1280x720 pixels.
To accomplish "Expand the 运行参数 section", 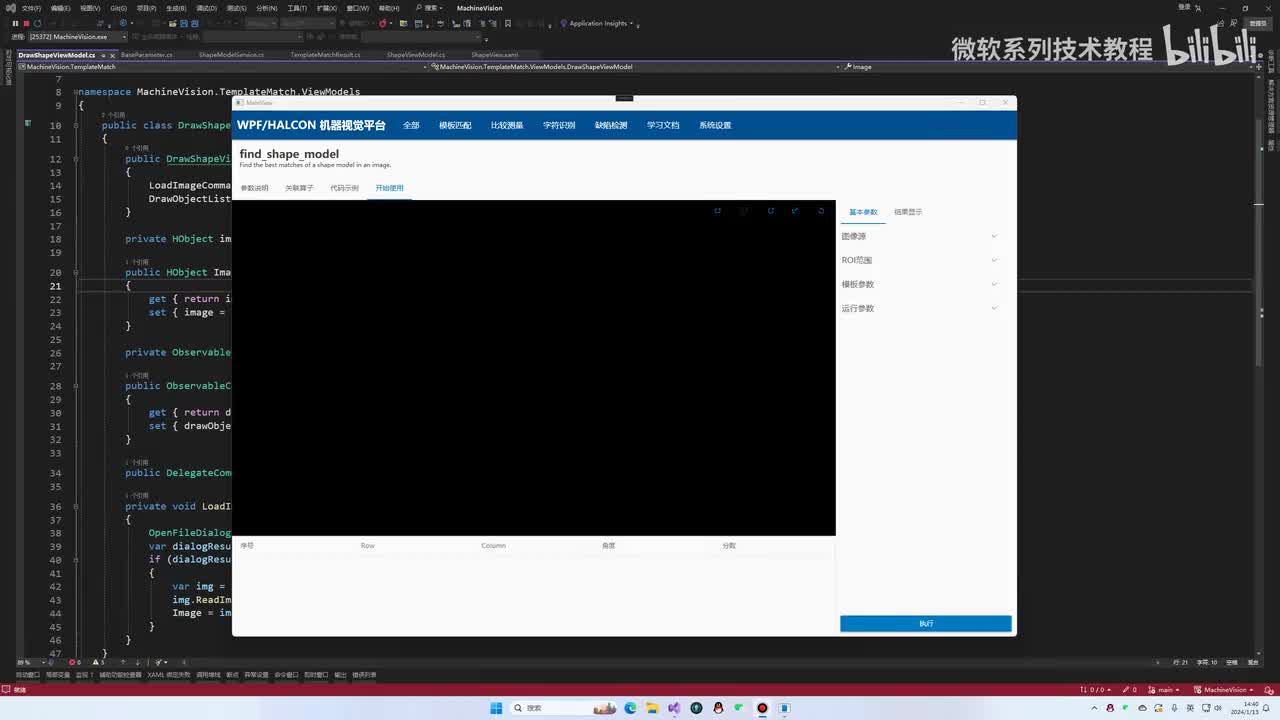I will (x=919, y=308).
